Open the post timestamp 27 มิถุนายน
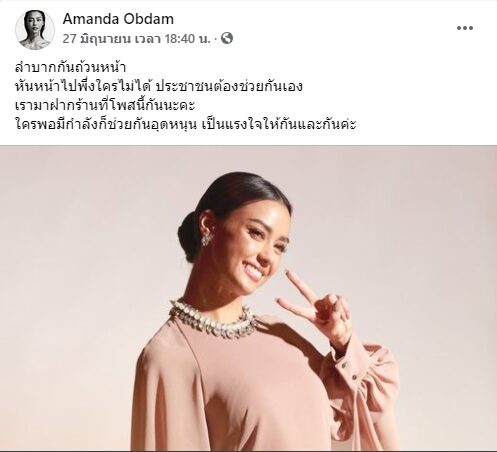This screenshot has height=452, width=497. click(96, 39)
